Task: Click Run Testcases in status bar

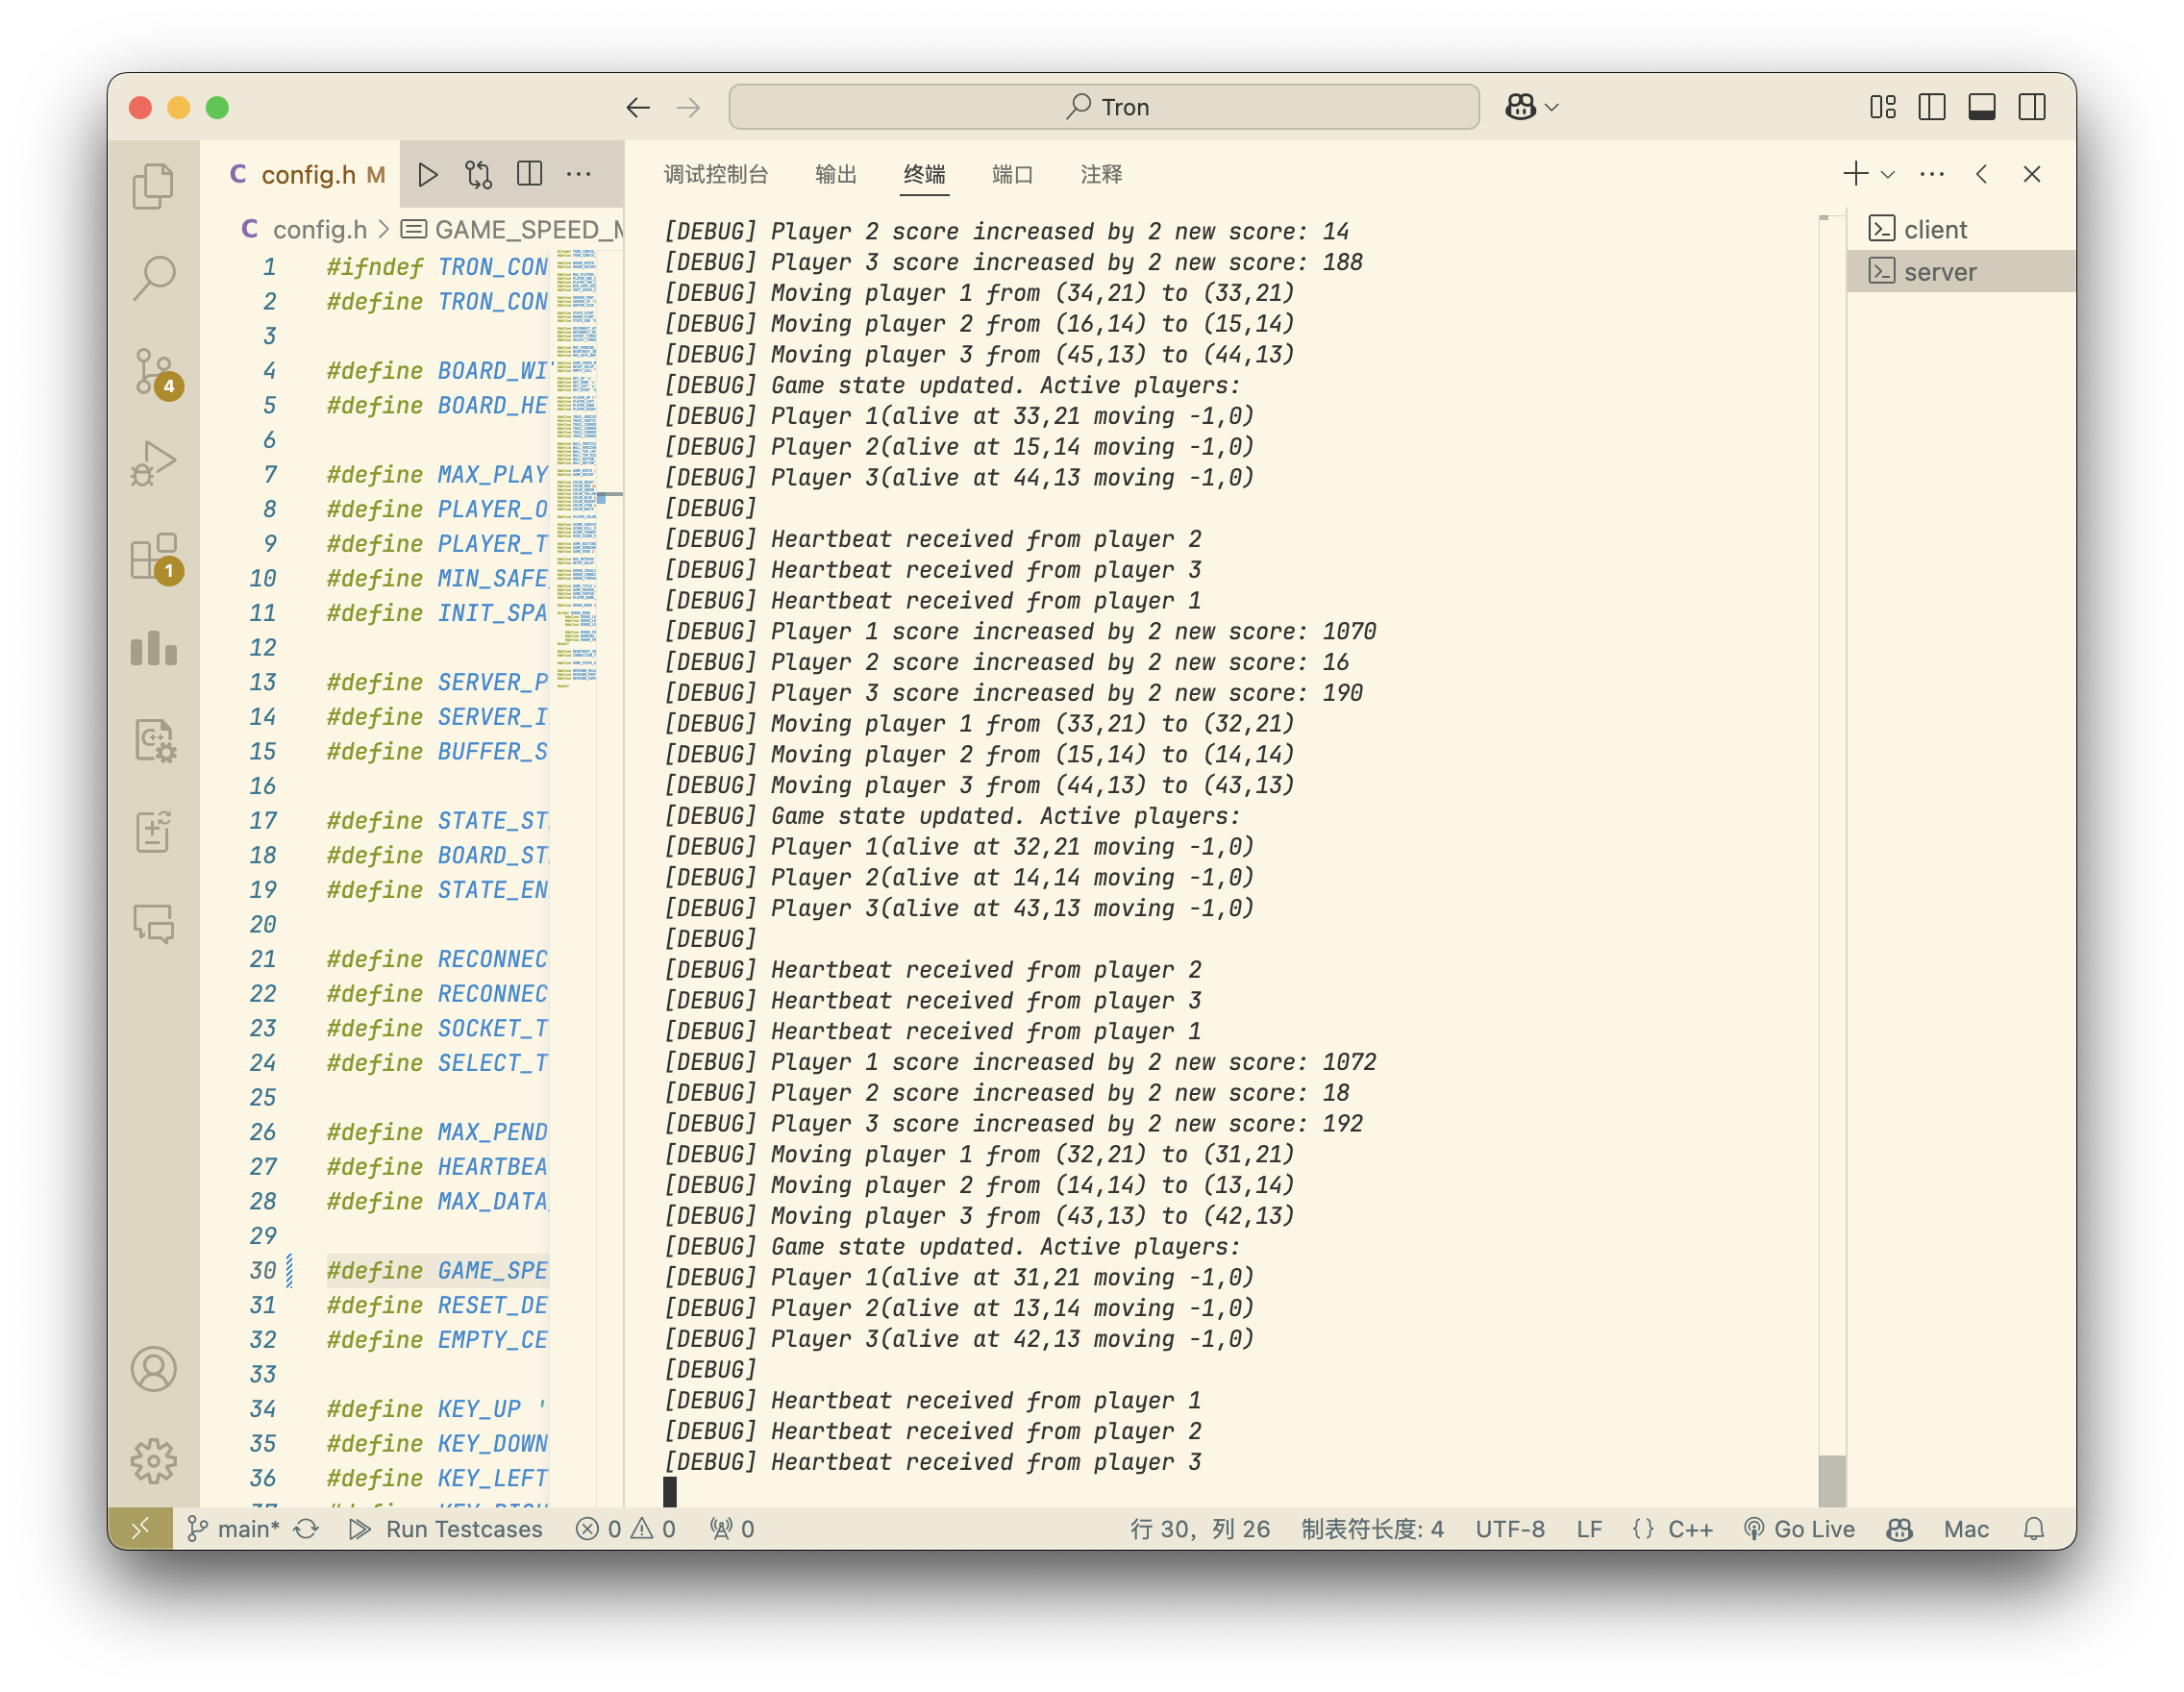Action: (446, 1529)
